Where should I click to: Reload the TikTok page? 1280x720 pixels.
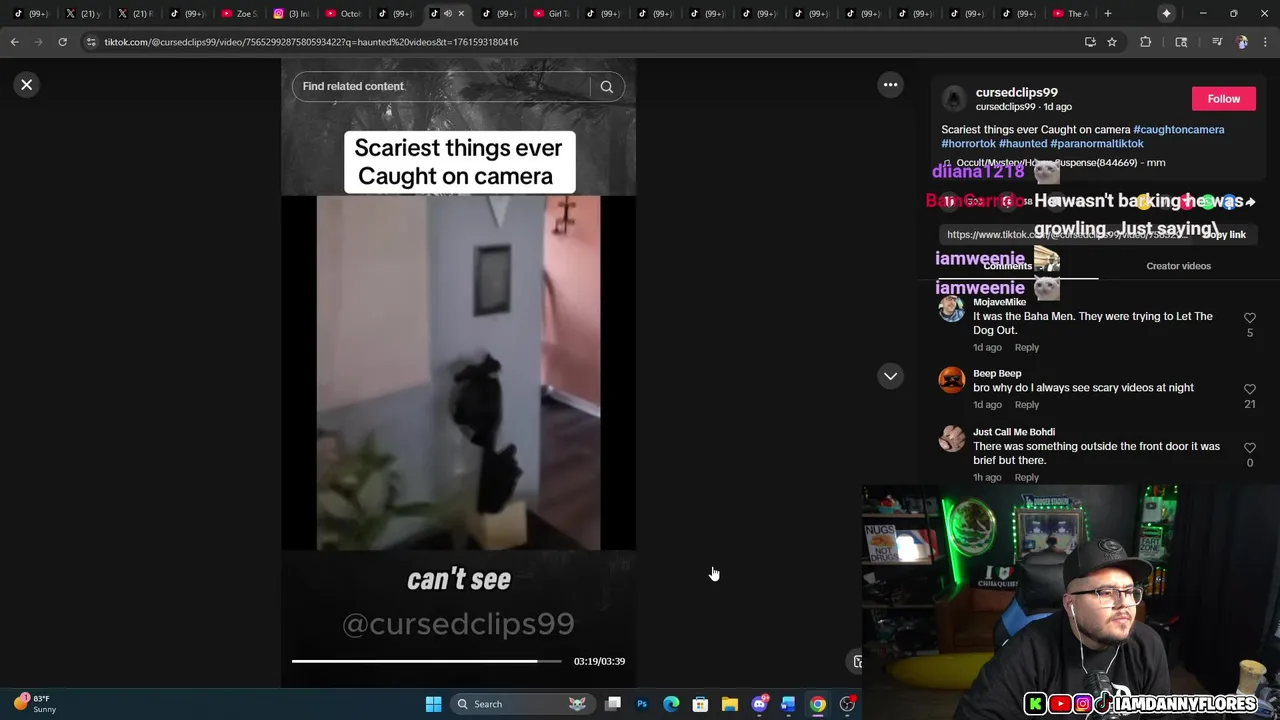(x=62, y=42)
